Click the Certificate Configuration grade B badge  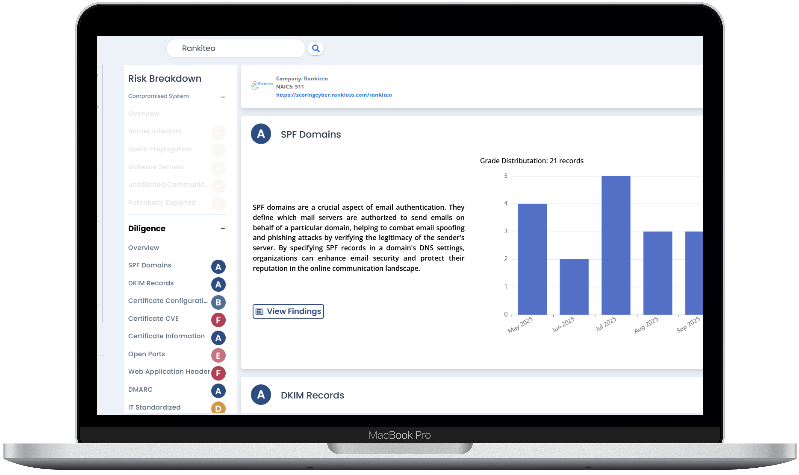pyautogui.click(x=219, y=301)
